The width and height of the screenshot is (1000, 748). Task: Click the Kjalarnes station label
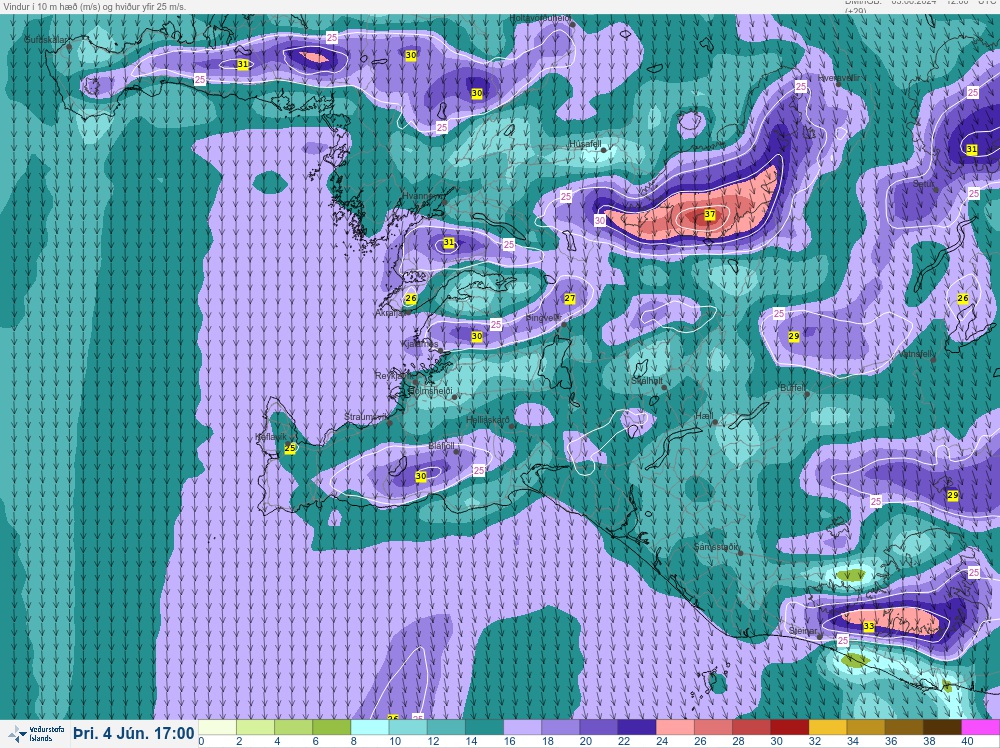pos(420,344)
